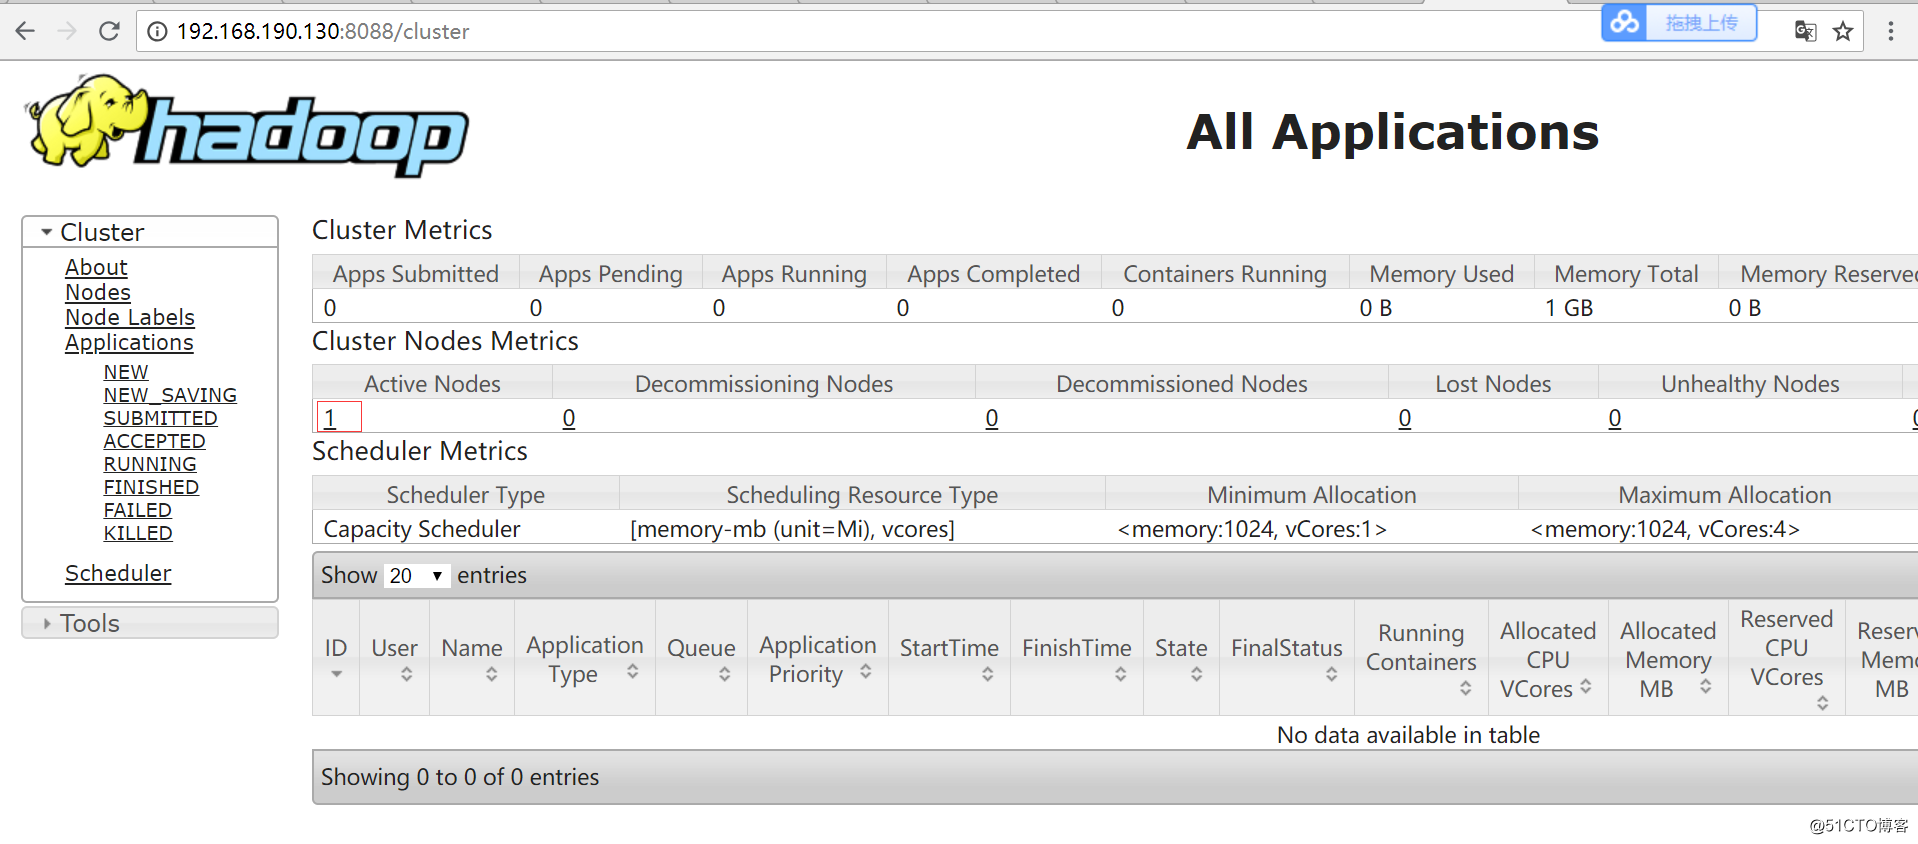Open the About link
1918x844 pixels.
click(x=96, y=267)
